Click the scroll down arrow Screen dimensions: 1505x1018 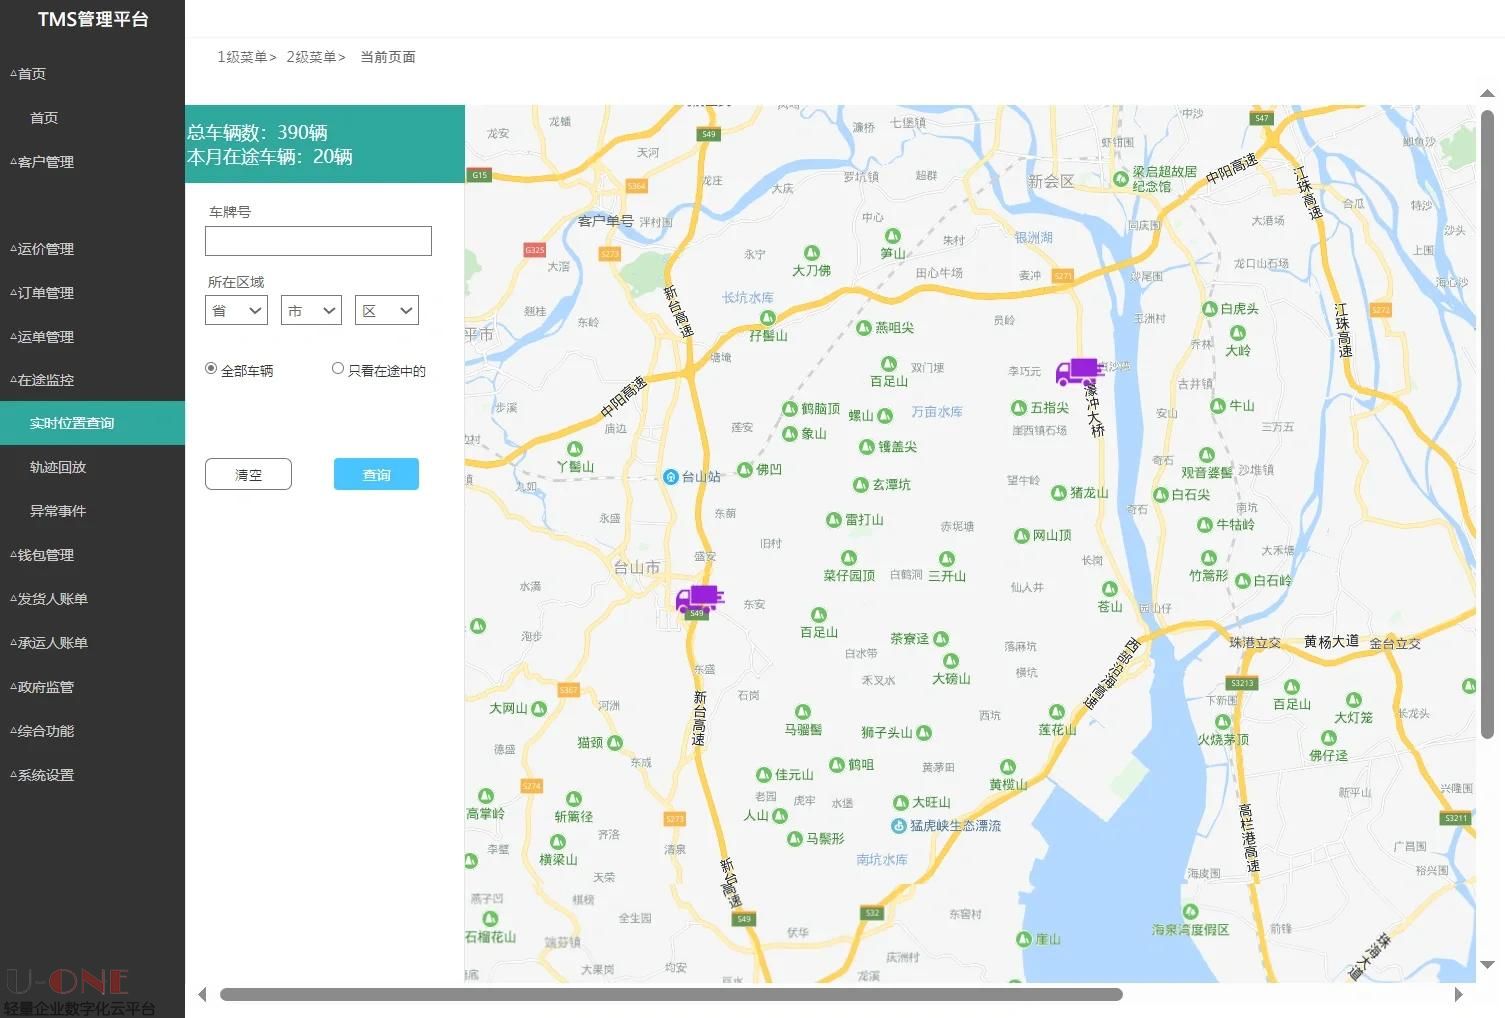[1487, 965]
